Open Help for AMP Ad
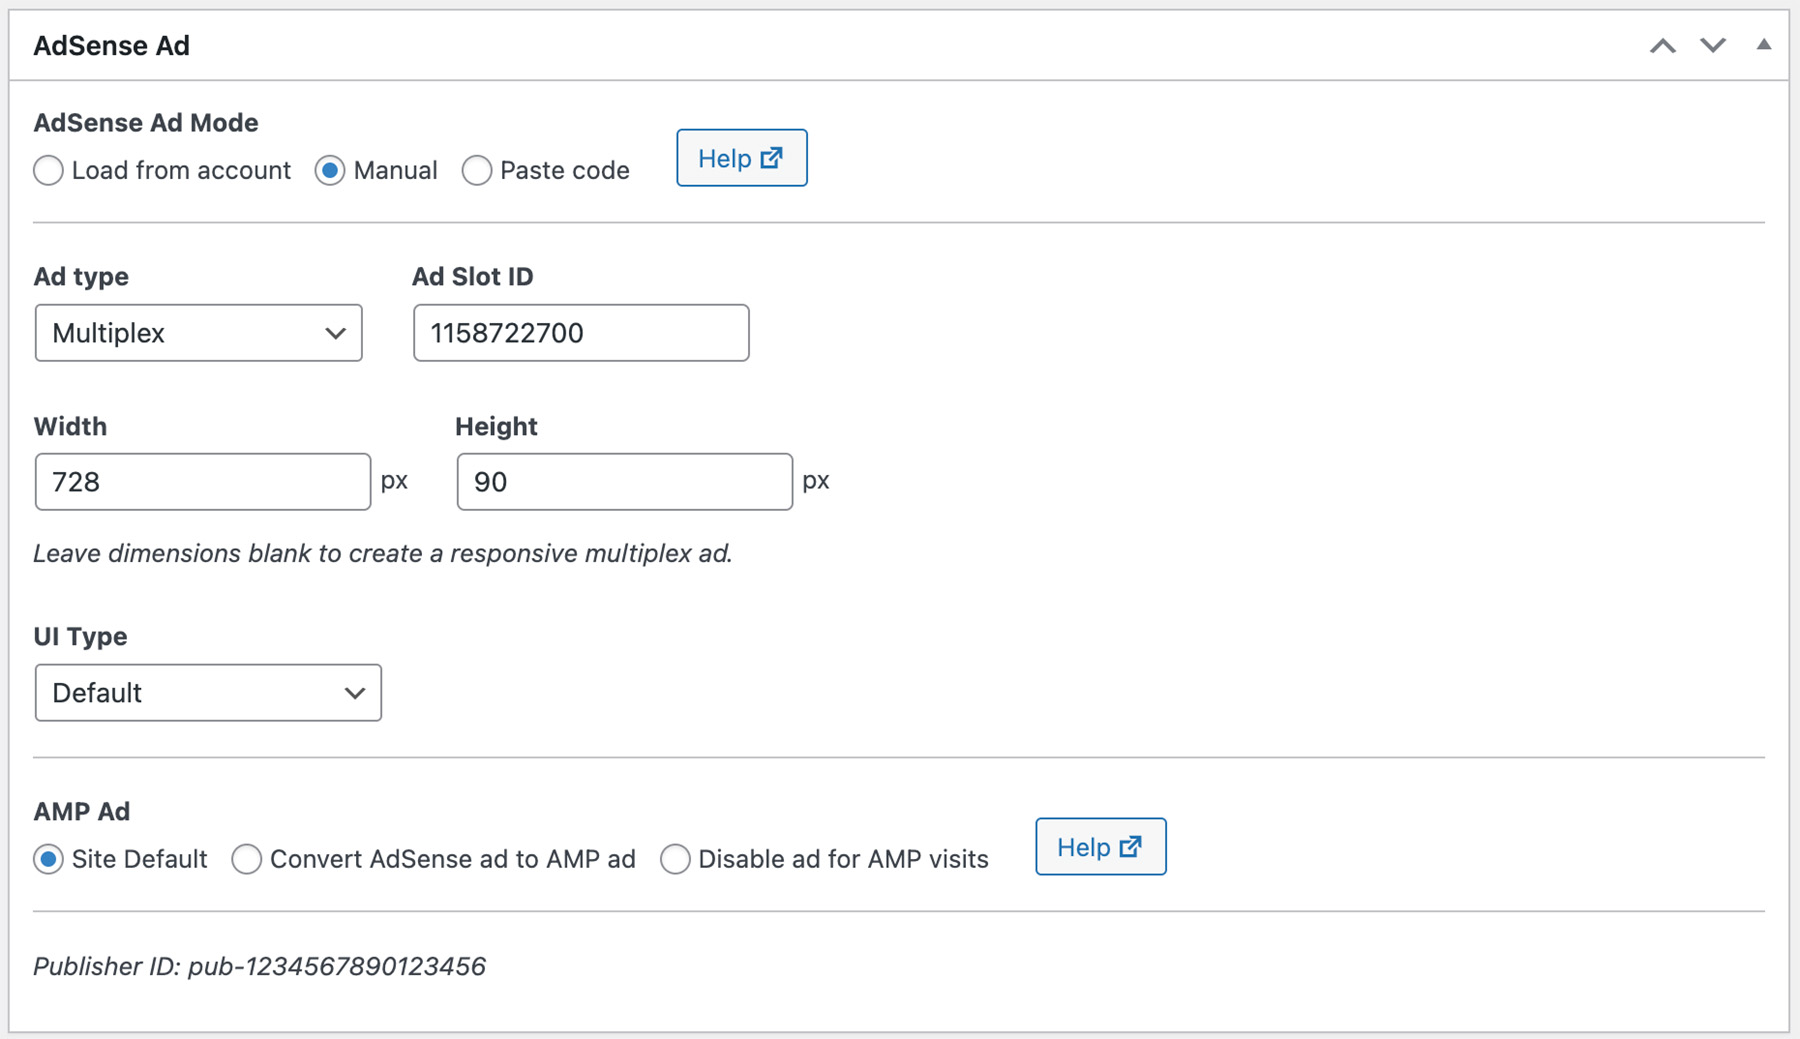 pyautogui.click(x=1100, y=847)
